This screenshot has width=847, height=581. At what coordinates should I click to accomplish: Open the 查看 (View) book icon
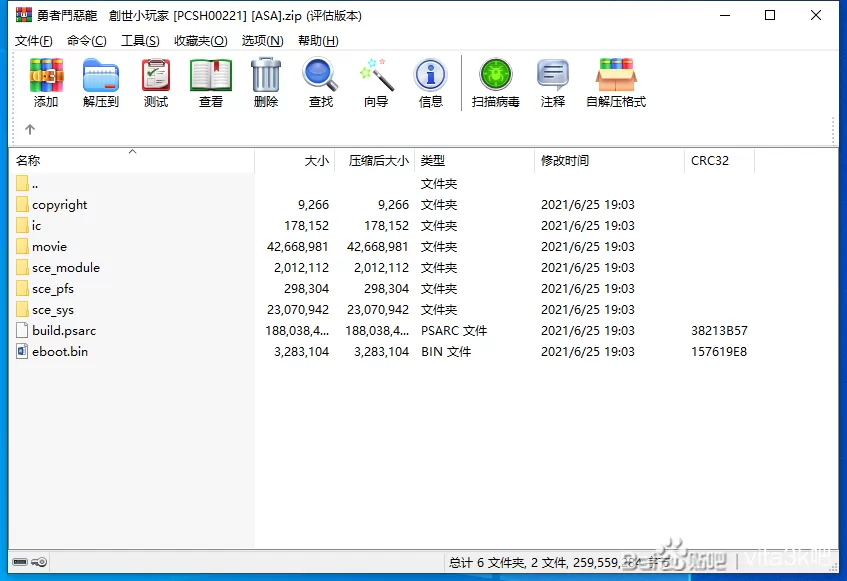click(x=211, y=75)
